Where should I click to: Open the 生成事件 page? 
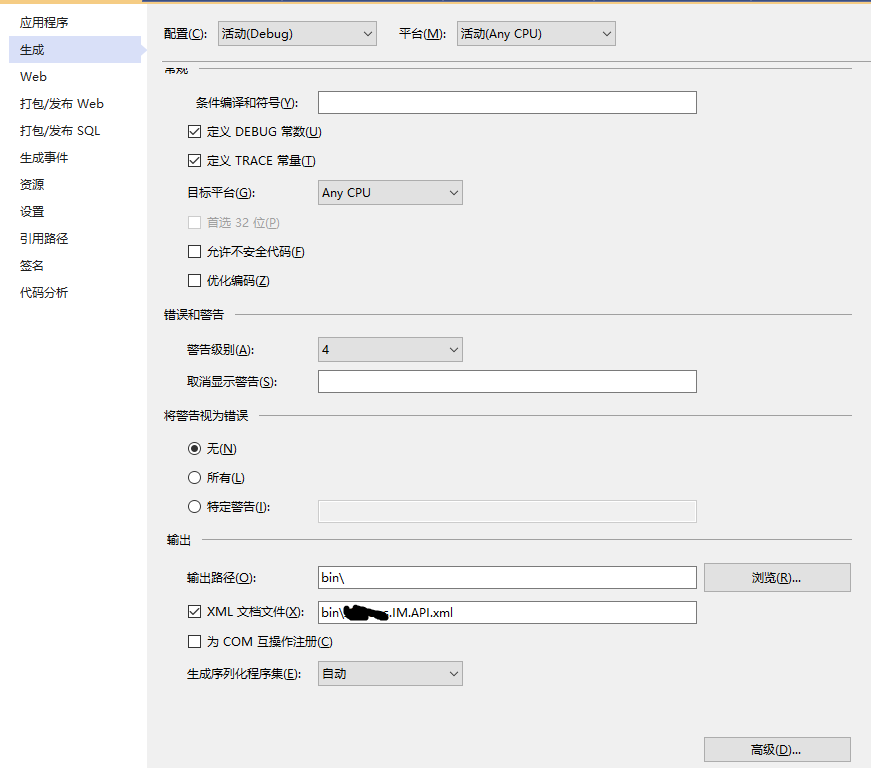pyautogui.click(x=47, y=157)
